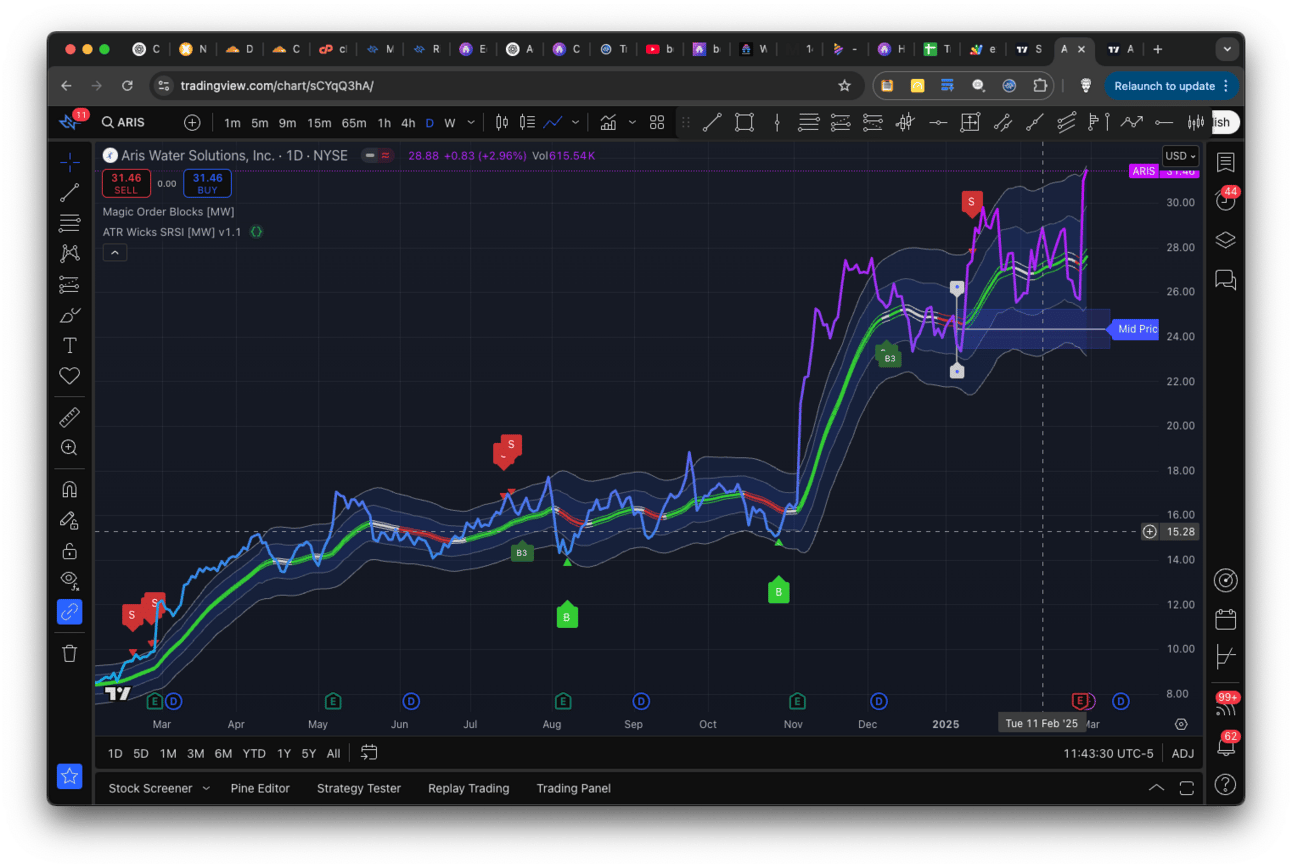Collapse the indicator legend chevron
This screenshot has height=868, width=1292.
(x=115, y=253)
